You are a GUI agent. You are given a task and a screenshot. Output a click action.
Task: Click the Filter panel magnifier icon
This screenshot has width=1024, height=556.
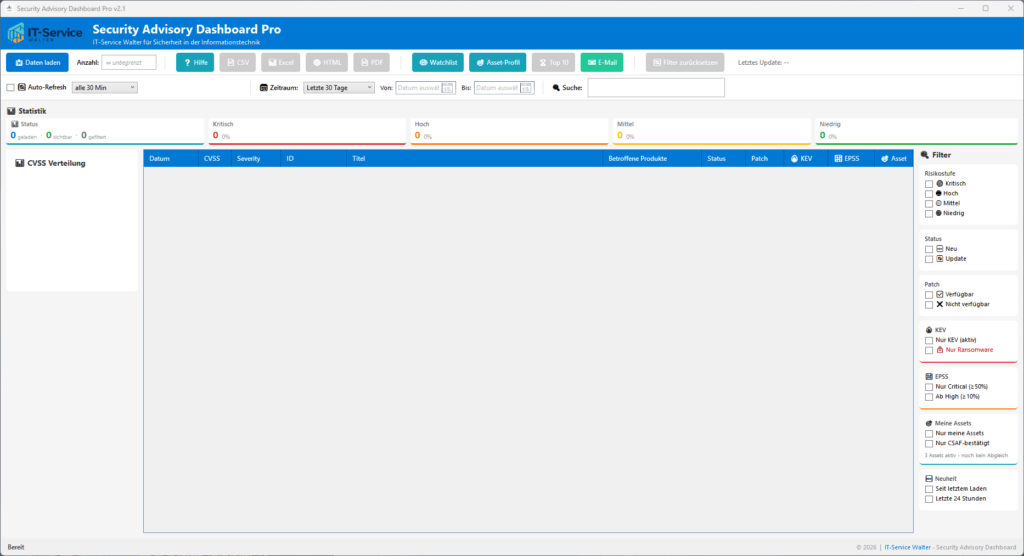(925, 155)
